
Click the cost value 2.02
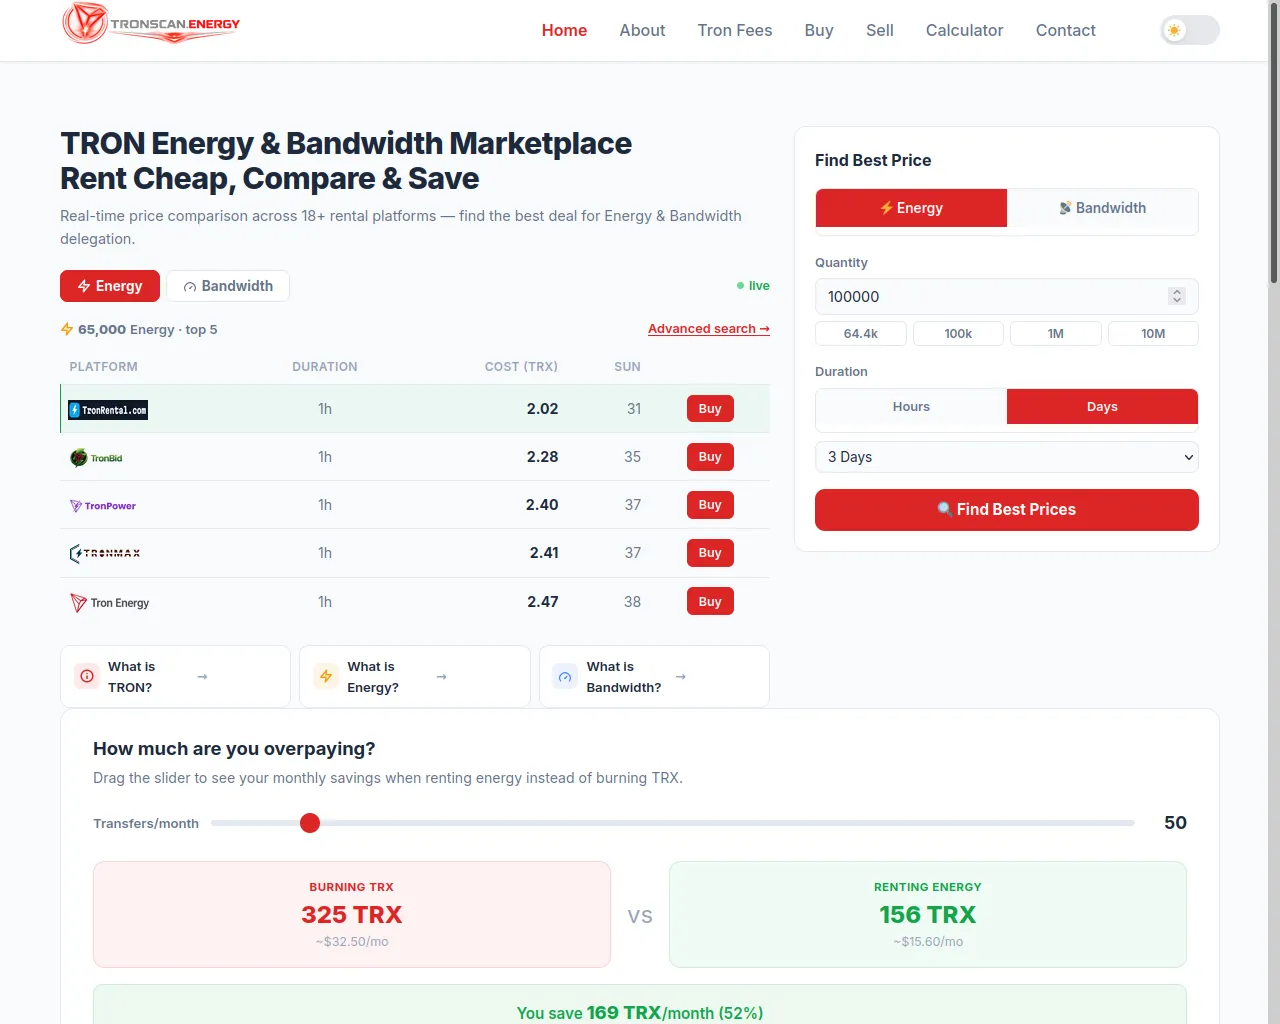[543, 409]
